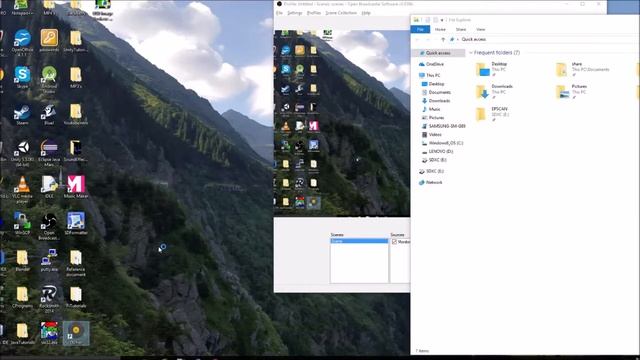The image size is (640, 360).
Task: Open the Settings menu in OBS
Action: [x=295, y=13]
